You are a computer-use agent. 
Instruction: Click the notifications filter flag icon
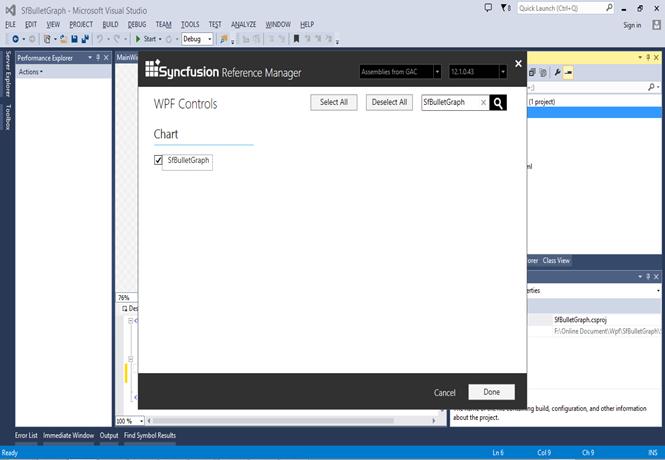(504, 8)
